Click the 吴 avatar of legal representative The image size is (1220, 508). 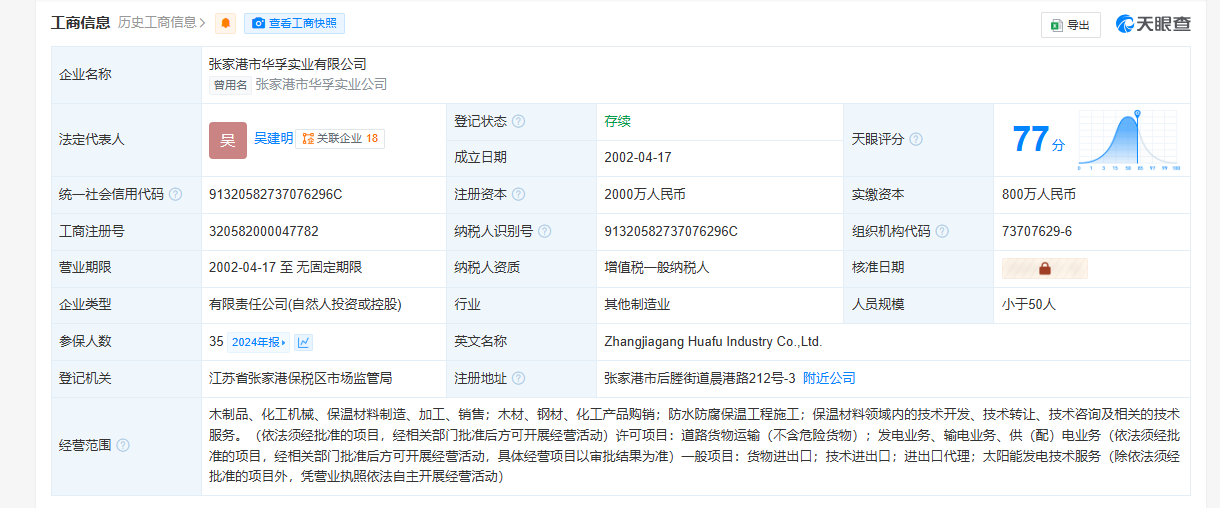pos(228,140)
